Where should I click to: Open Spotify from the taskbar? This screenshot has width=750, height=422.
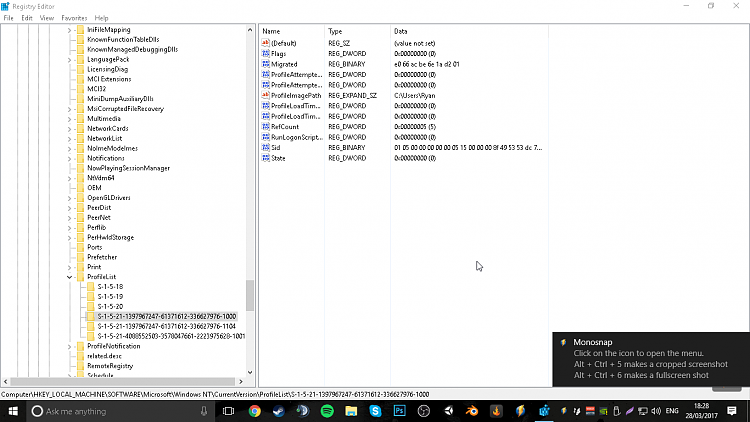[327, 411]
